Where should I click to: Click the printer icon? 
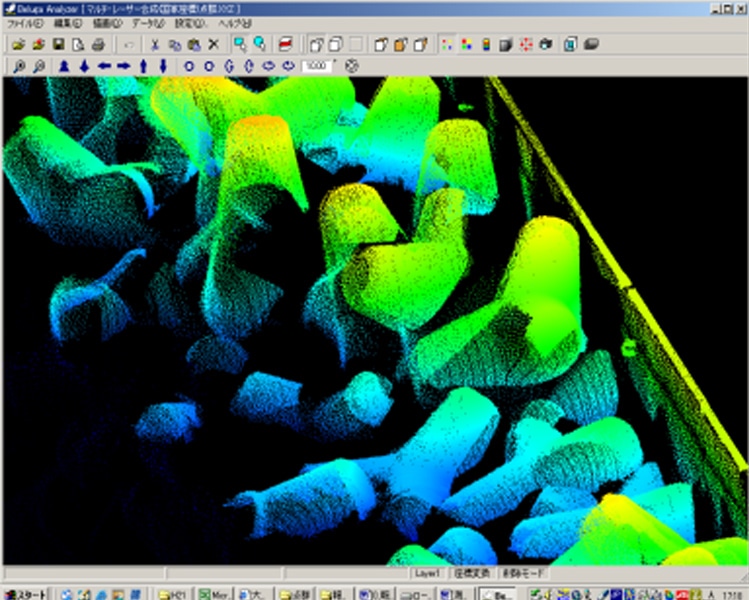(98, 45)
